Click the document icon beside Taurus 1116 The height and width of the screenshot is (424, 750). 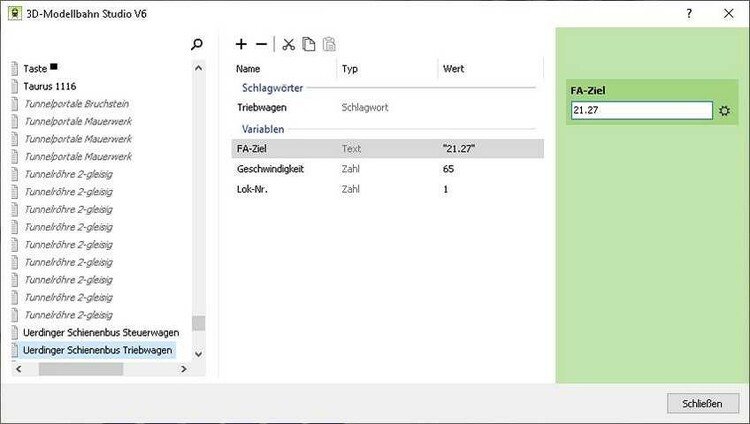[x=15, y=86]
